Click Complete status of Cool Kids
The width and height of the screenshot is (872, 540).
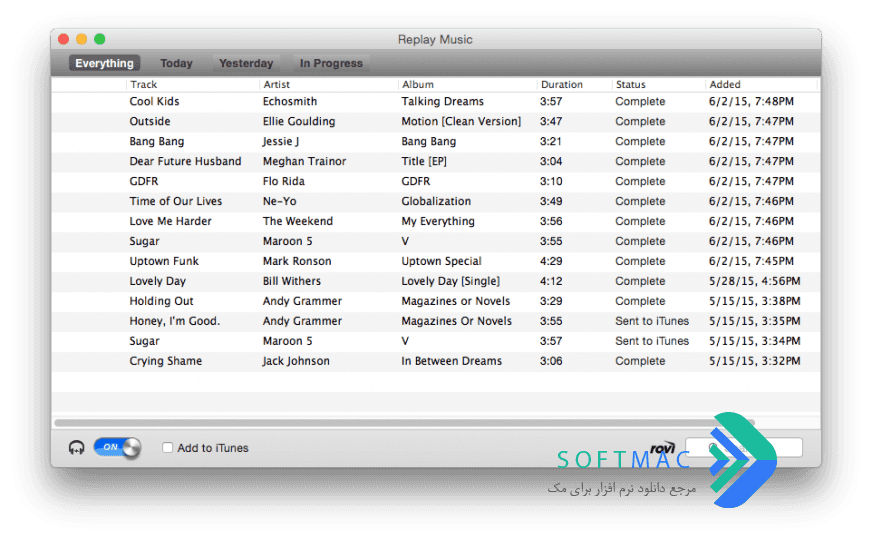(640, 101)
